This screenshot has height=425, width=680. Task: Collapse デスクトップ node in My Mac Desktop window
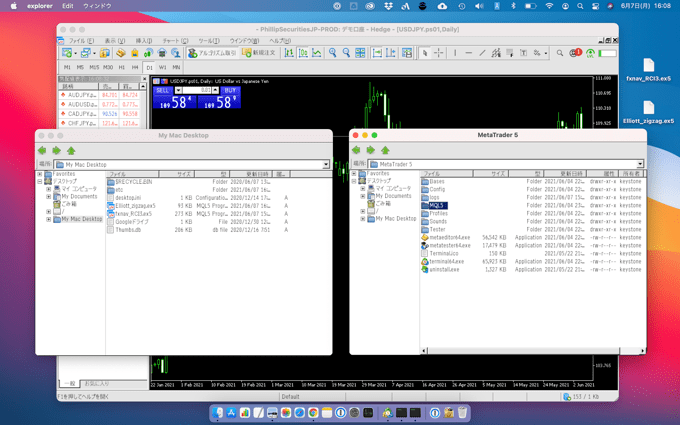click(40, 181)
